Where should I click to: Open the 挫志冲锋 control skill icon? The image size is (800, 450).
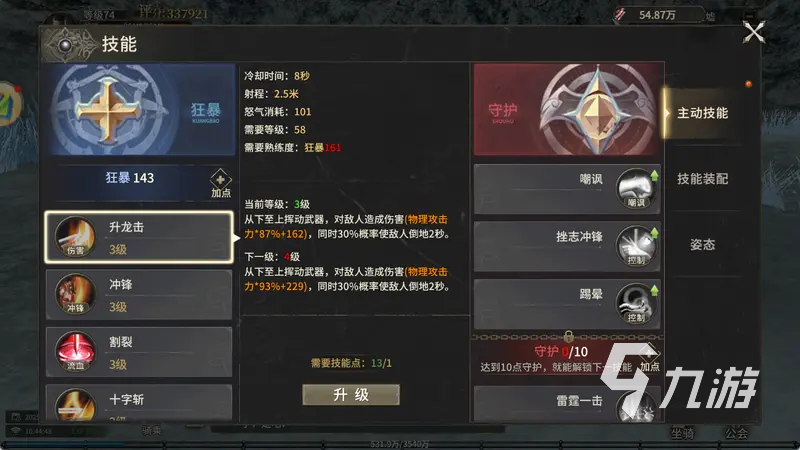pos(636,246)
